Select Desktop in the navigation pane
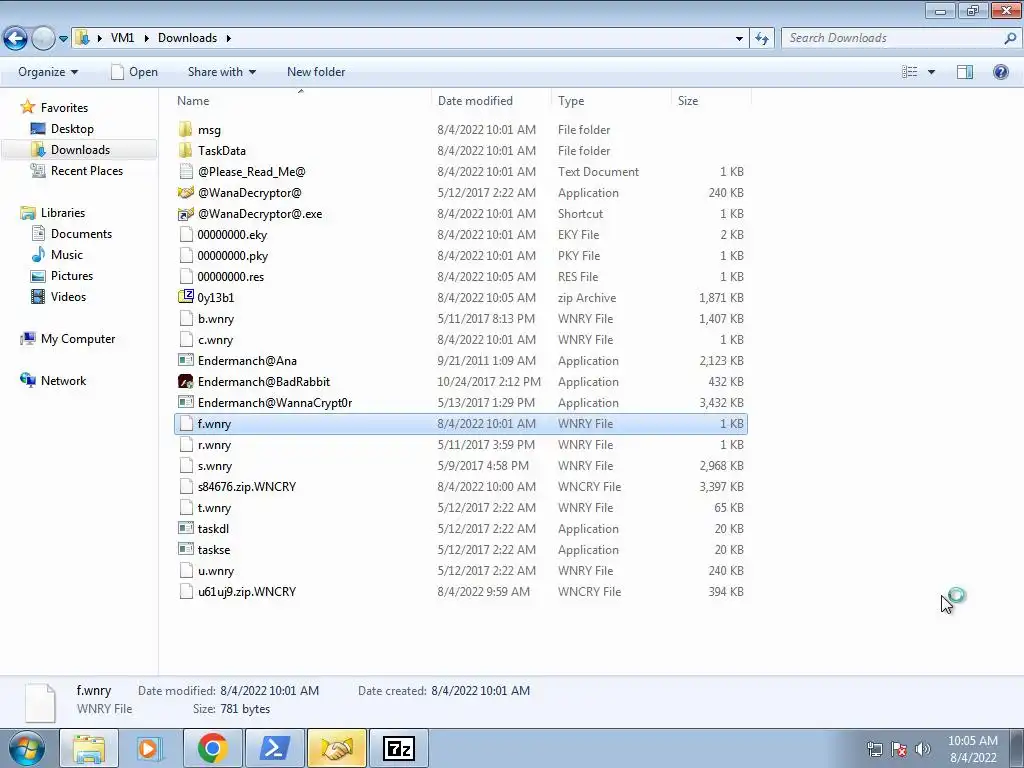The height and width of the screenshot is (768, 1024). pos(72,129)
